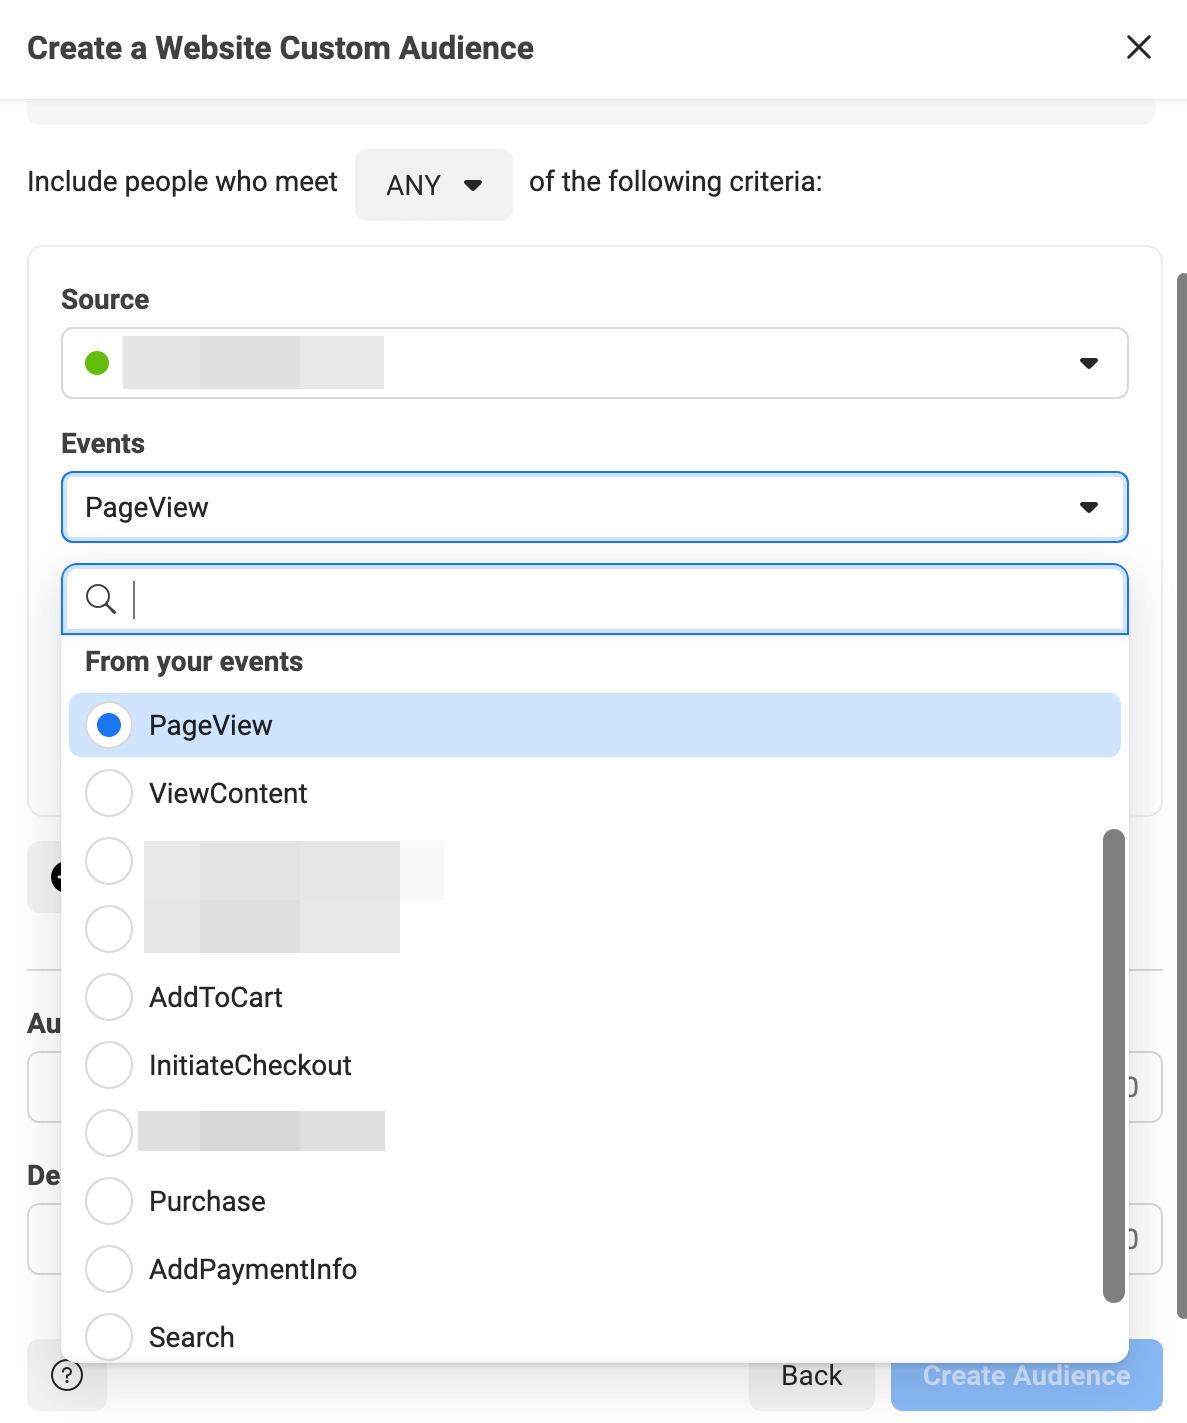The image size is (1187, 1423).
Task: Select the first blurred event under ViewContent
Action: click(109, 861)
